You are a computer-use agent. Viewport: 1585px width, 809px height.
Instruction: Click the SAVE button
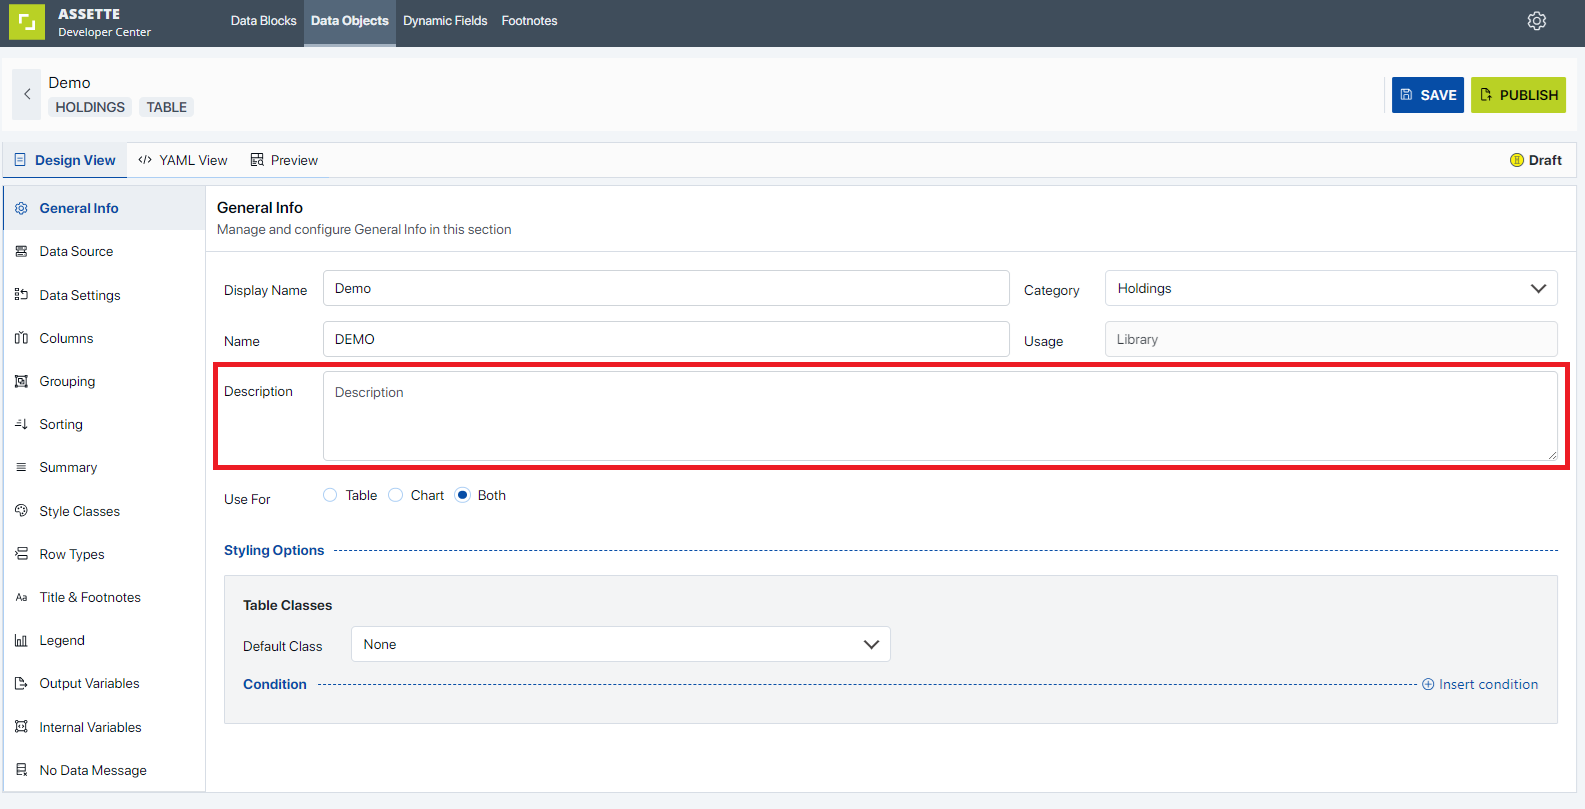click(1428, 95)
